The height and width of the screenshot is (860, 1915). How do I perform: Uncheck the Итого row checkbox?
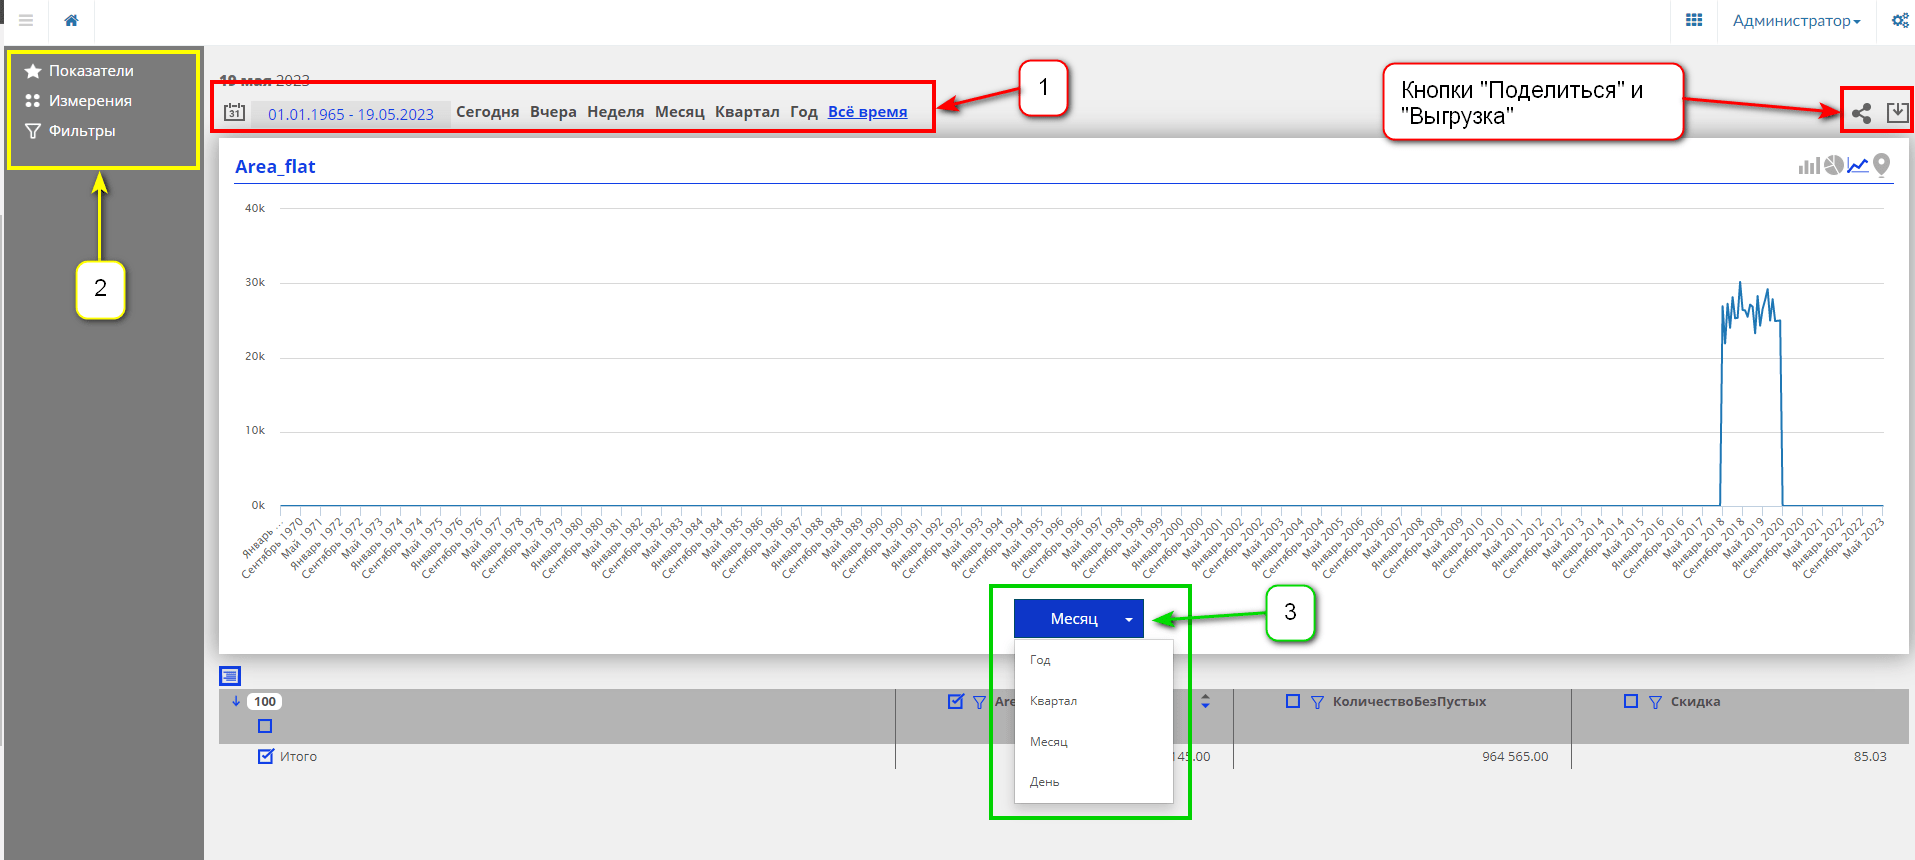(x=265, y=756)
